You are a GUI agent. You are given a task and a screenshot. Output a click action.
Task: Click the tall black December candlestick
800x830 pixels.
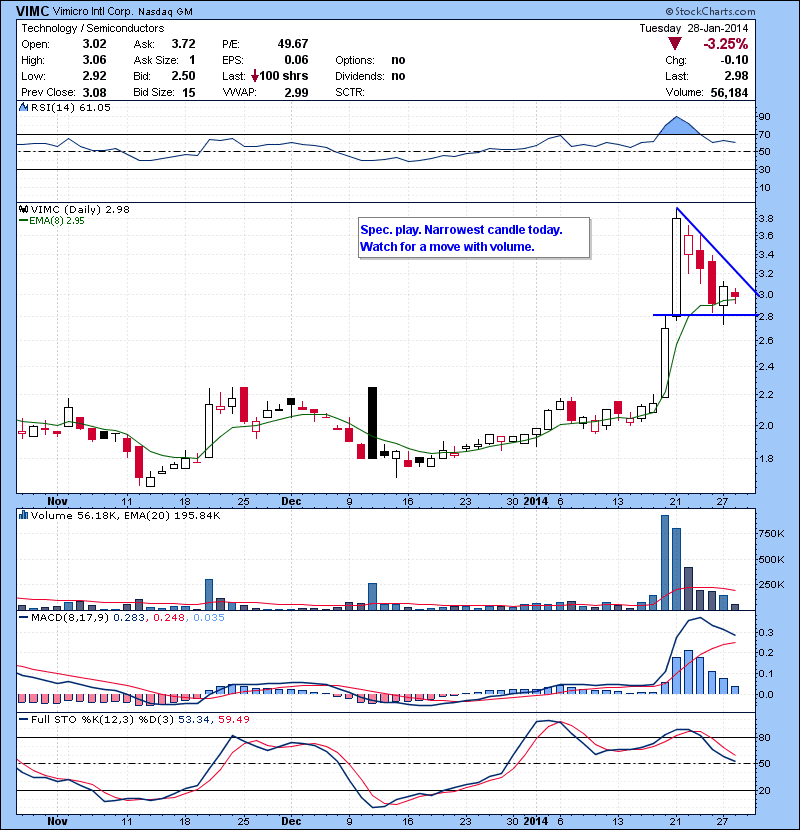[x=372, y=423]
